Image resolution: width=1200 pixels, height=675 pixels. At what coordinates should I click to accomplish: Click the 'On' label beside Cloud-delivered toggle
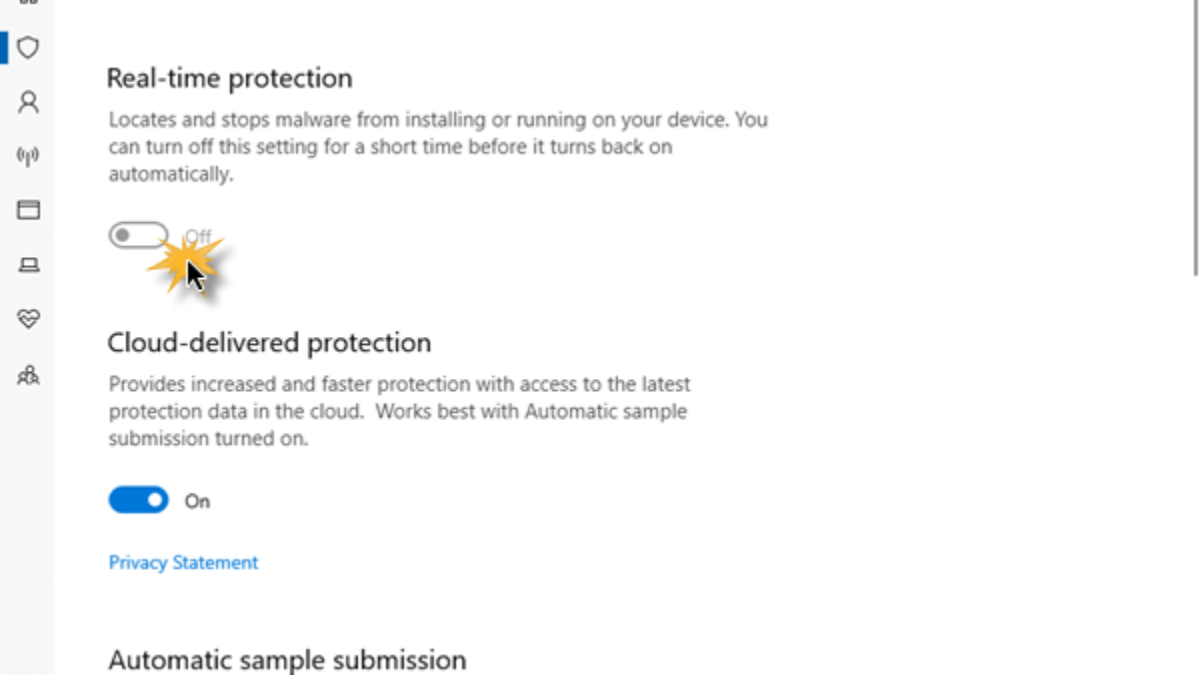[197, 501]
